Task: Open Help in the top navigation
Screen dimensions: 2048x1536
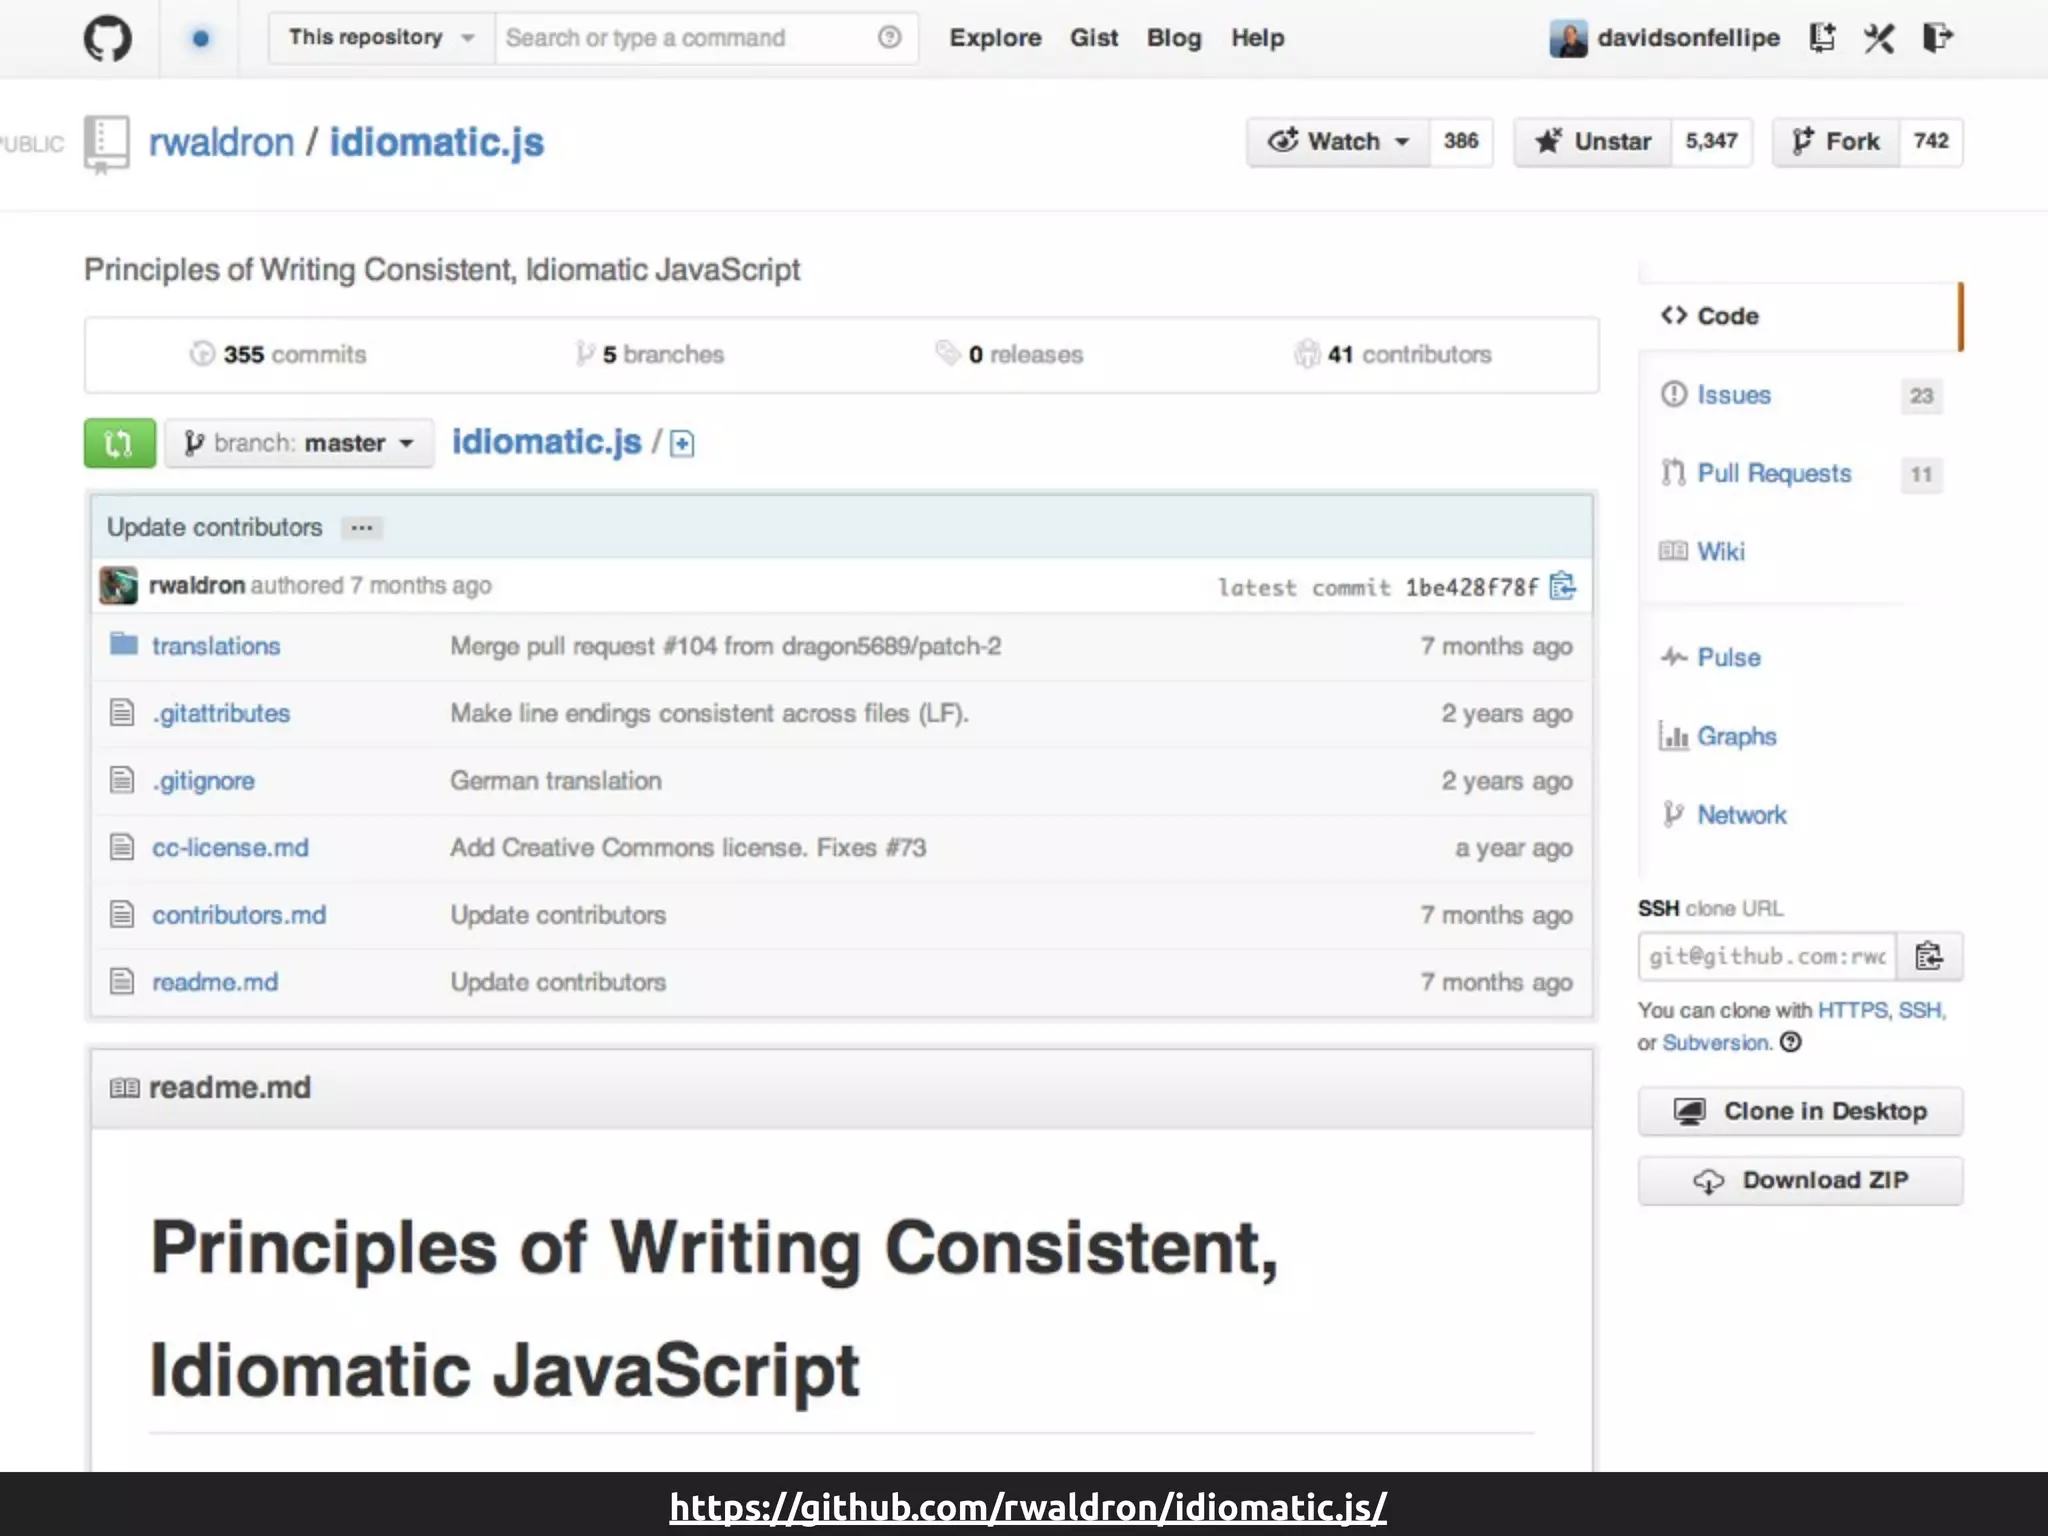Action: (x=1257, y=38)
